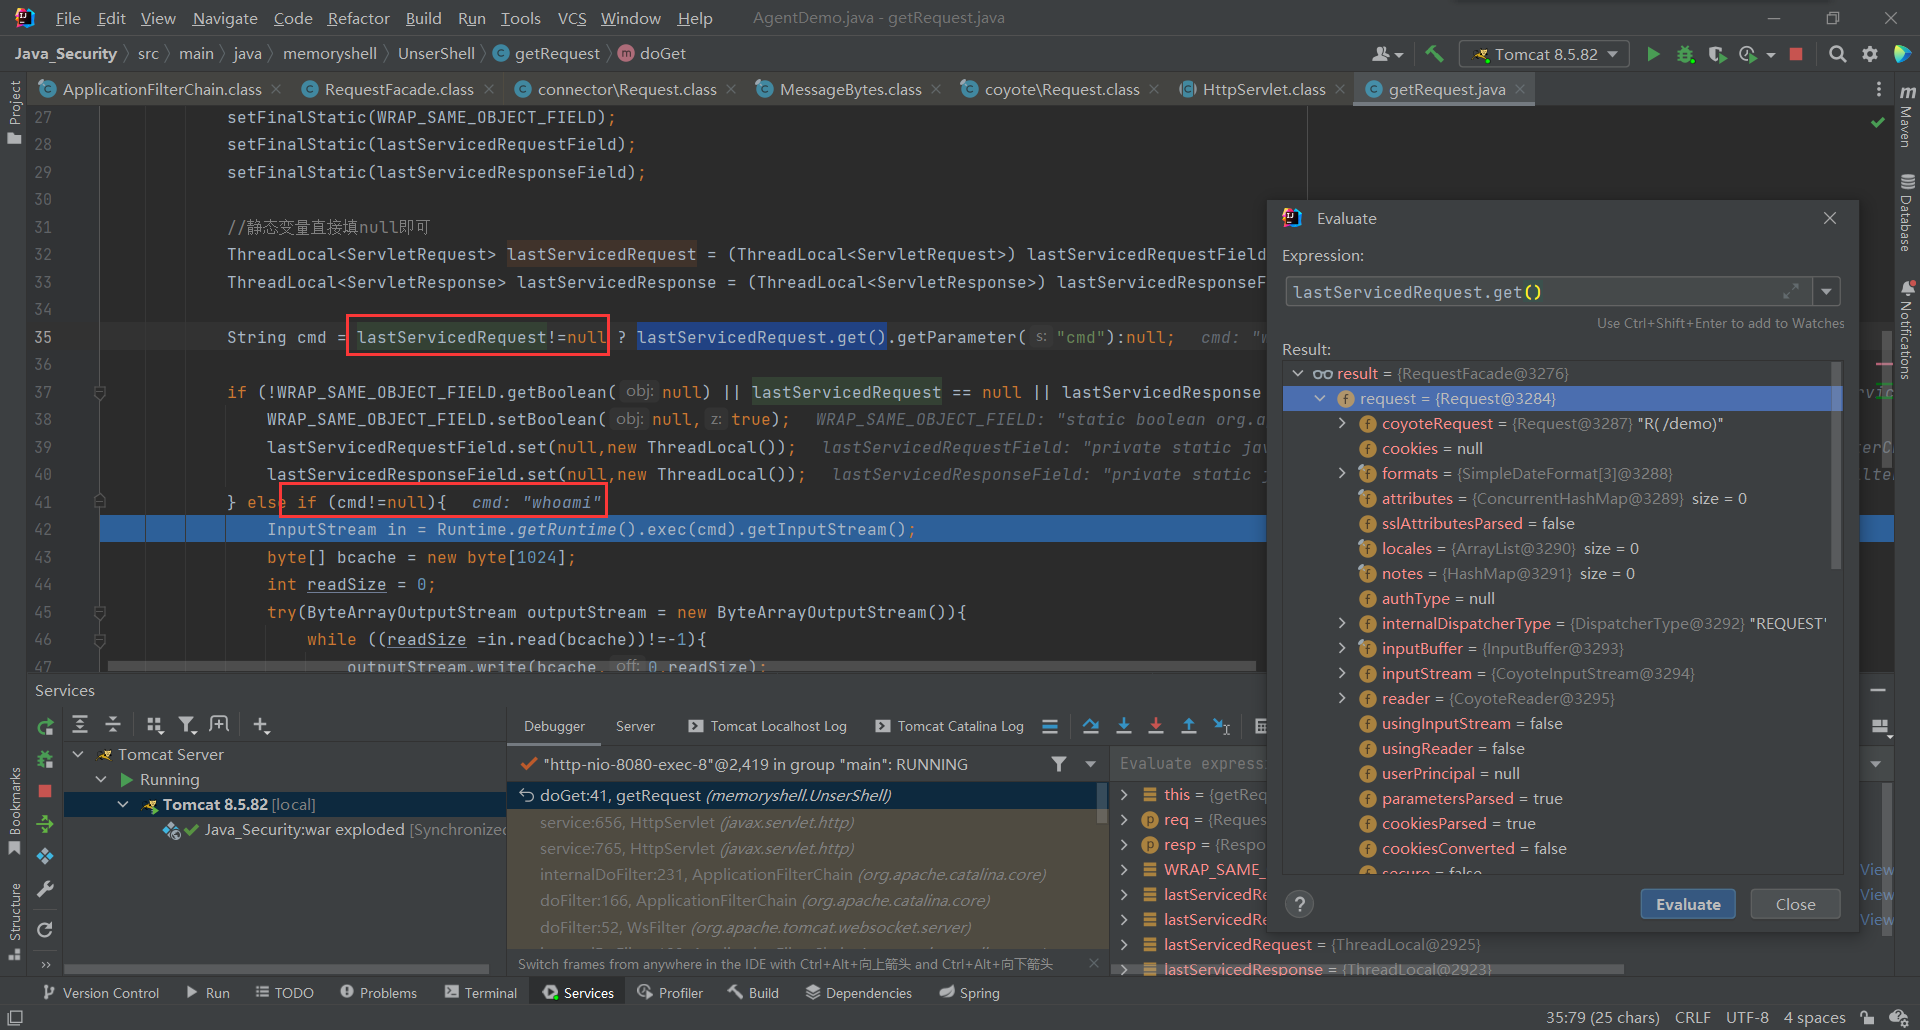Click Services tree horizontal scrollbar
This screenshot has width=1920, height=1030.
(276, 968)
